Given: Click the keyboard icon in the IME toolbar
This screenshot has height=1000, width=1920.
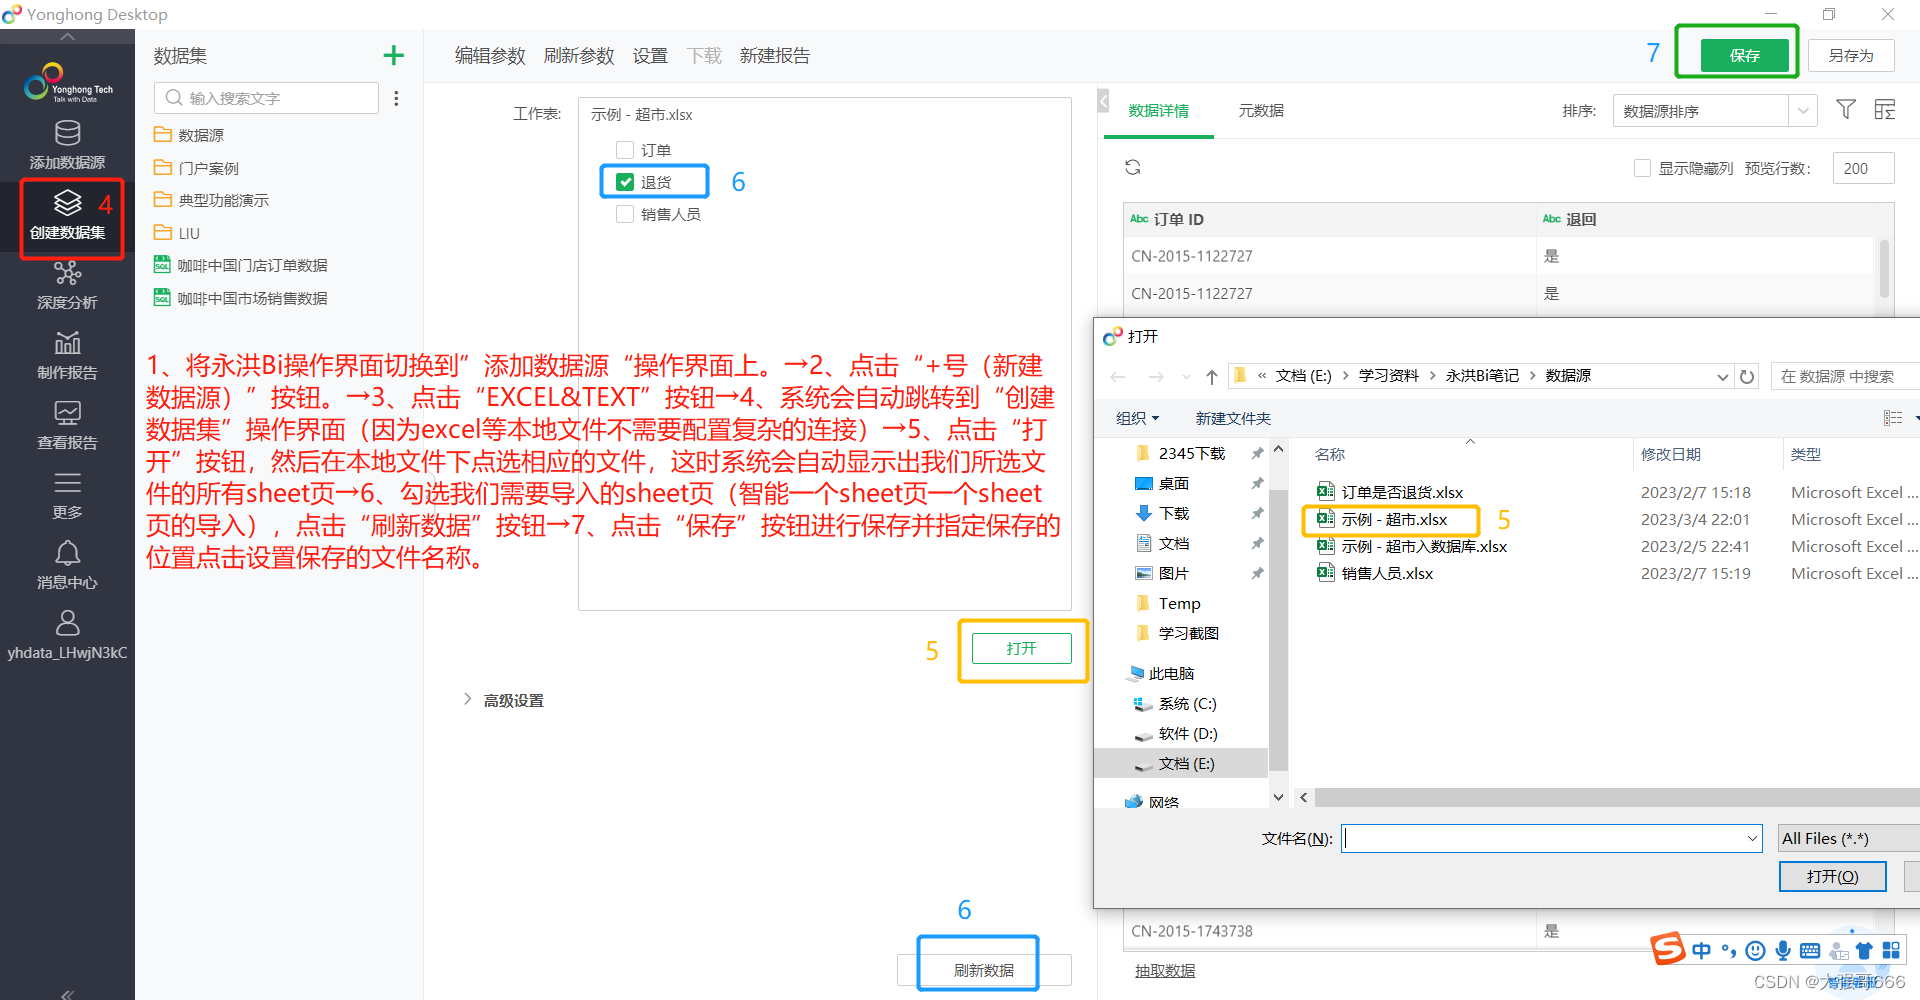Looking at the screenshot, I should click(1810, 950).
